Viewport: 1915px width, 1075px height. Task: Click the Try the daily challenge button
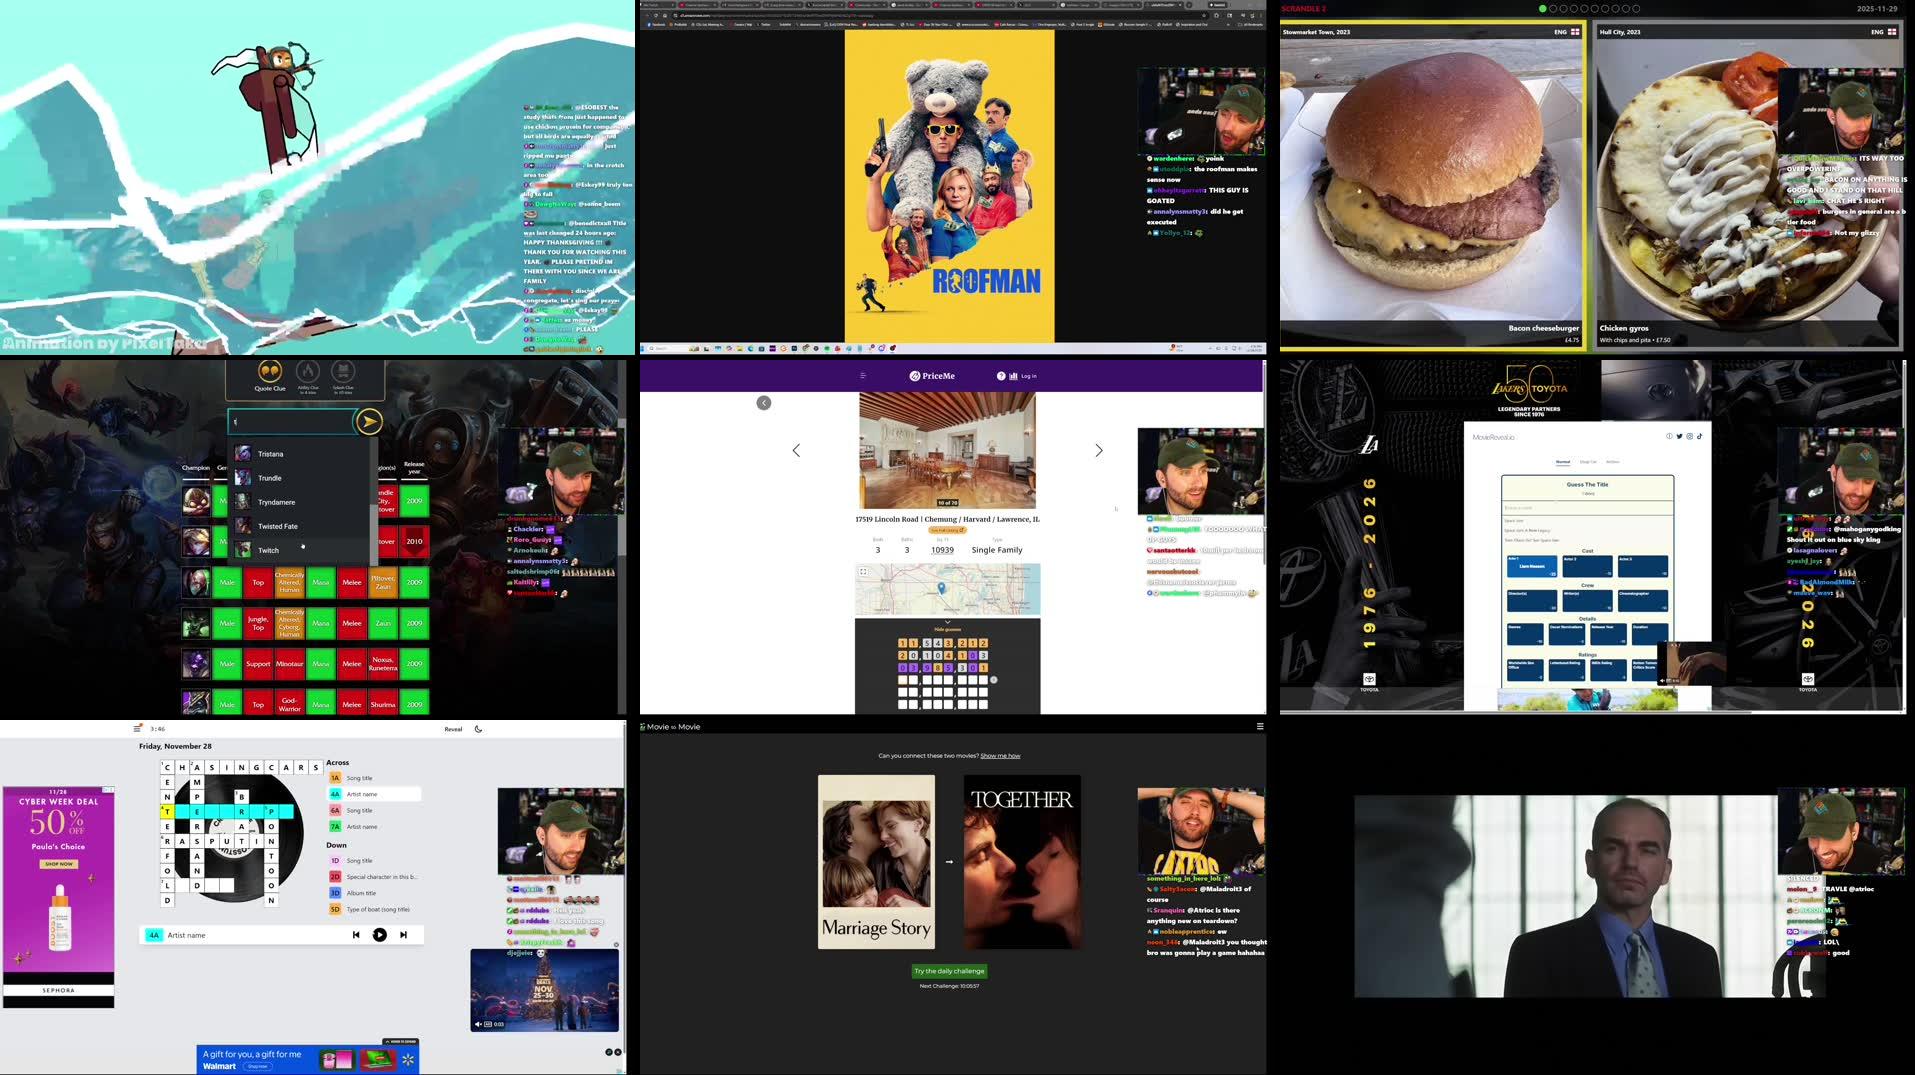tap(950, 970)
